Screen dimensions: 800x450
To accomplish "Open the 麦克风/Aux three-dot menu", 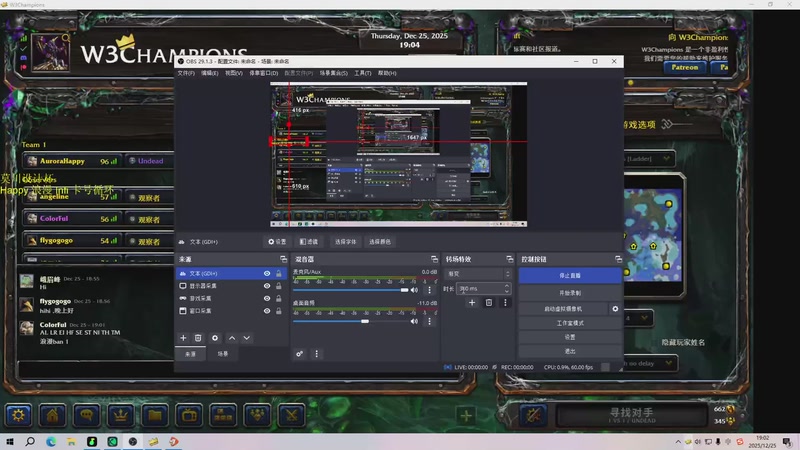I will pos(430,290).
